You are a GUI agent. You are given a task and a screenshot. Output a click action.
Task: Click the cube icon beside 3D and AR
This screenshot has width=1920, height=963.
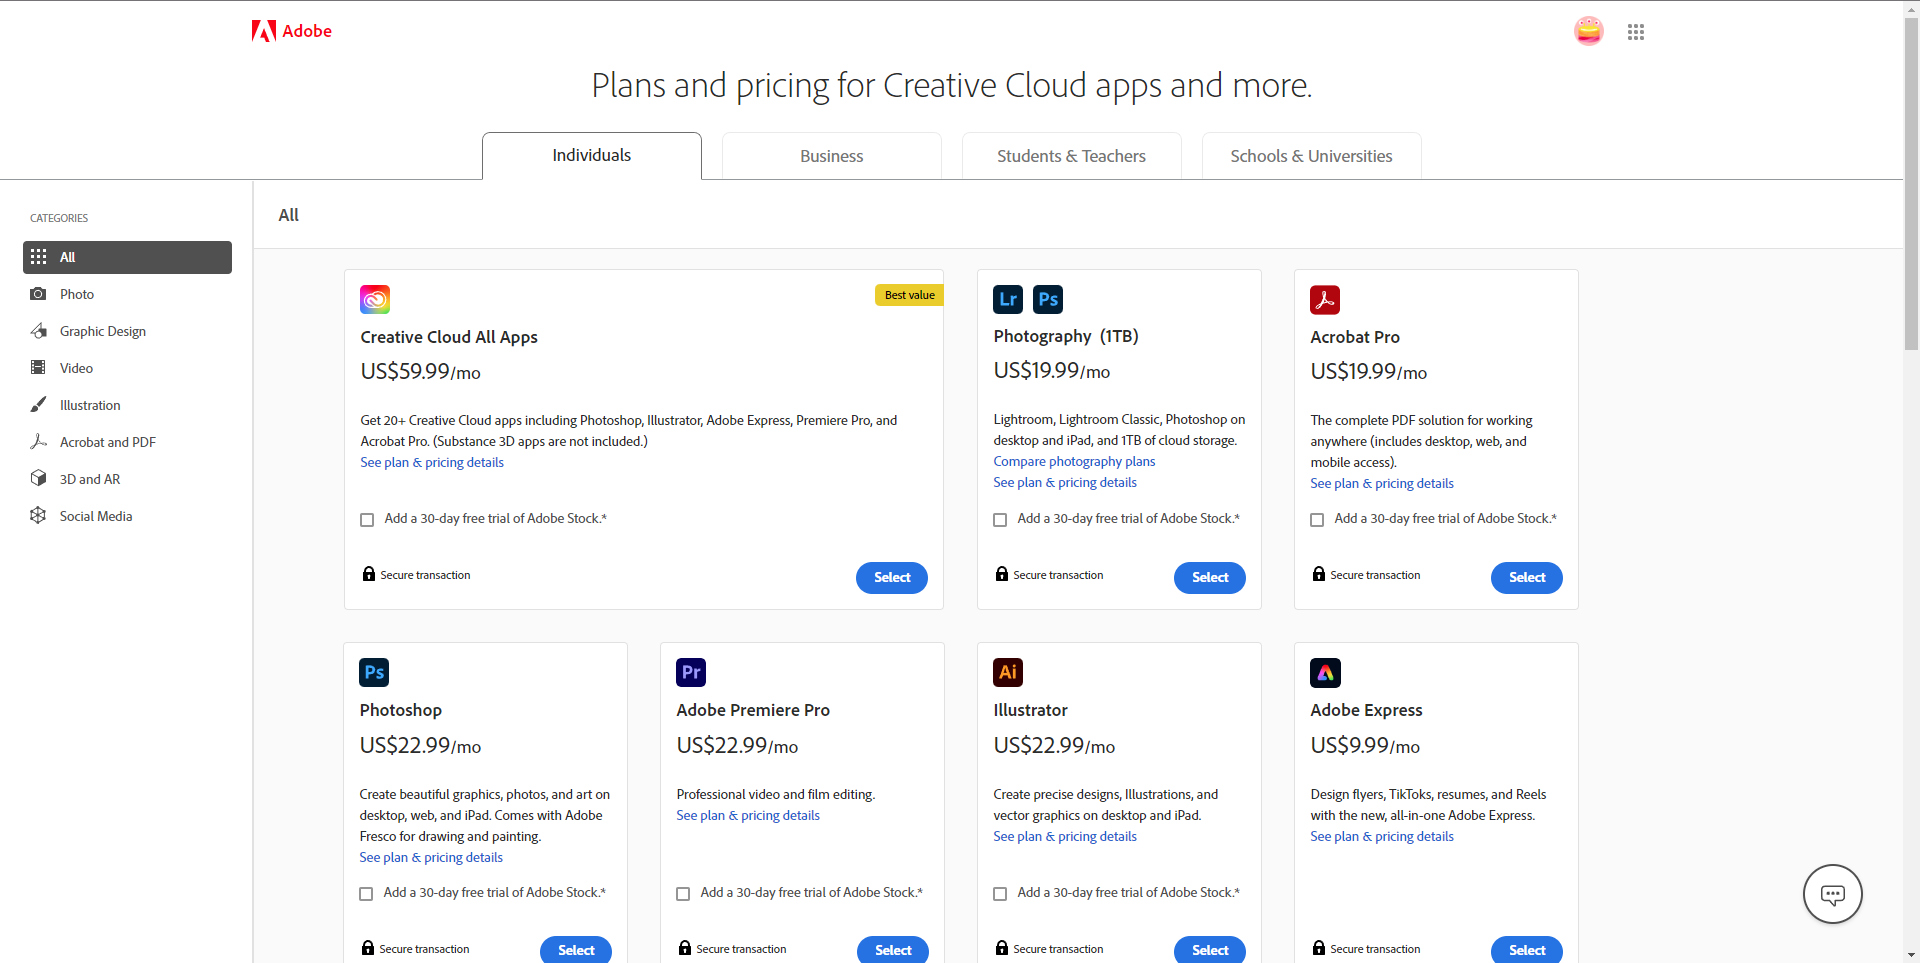(x=38, y=478)
